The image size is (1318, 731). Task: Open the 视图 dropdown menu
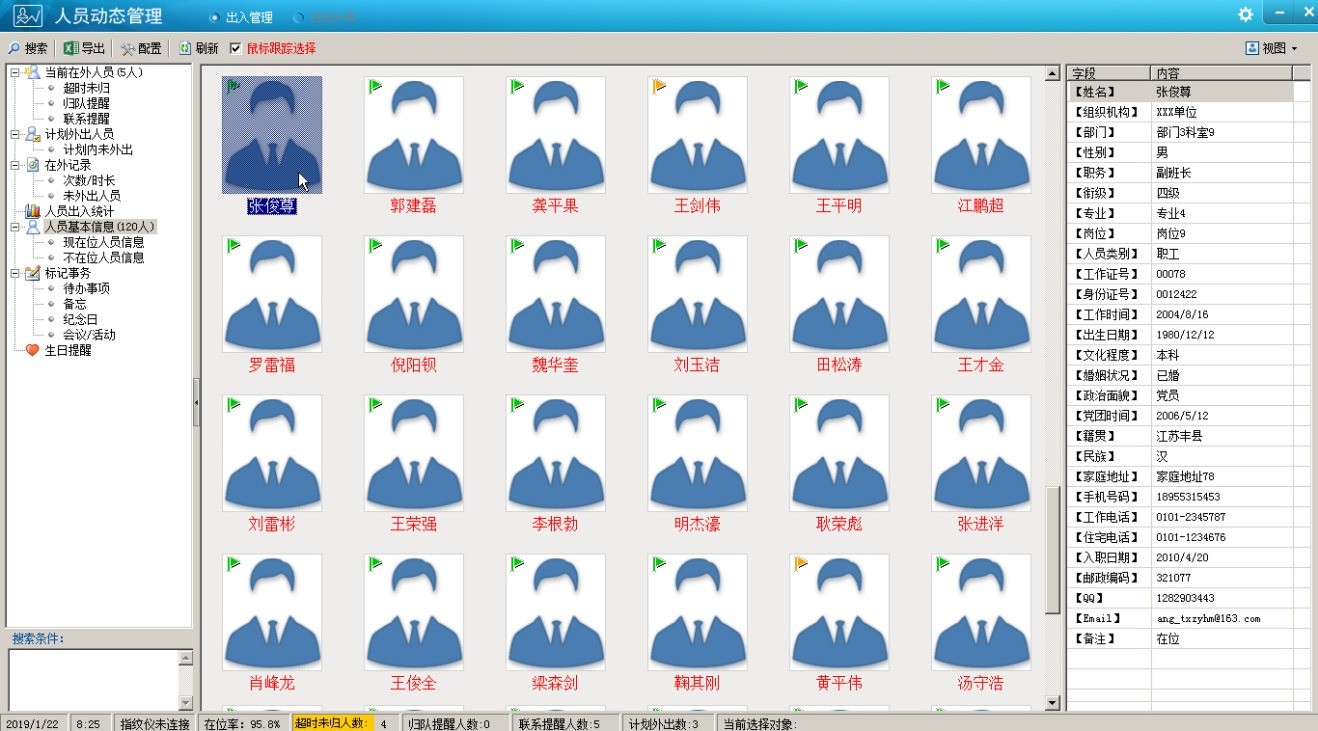1271,48
